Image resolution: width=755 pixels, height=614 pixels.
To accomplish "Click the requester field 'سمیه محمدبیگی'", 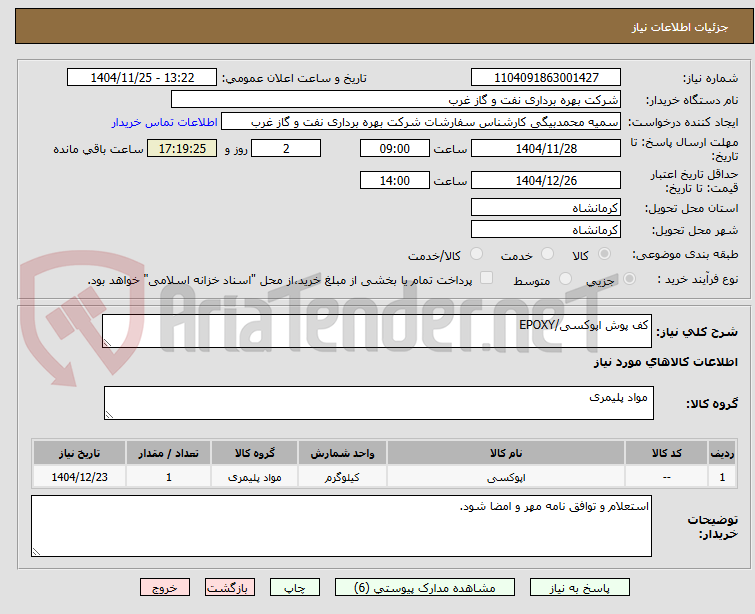I will 421,122.
